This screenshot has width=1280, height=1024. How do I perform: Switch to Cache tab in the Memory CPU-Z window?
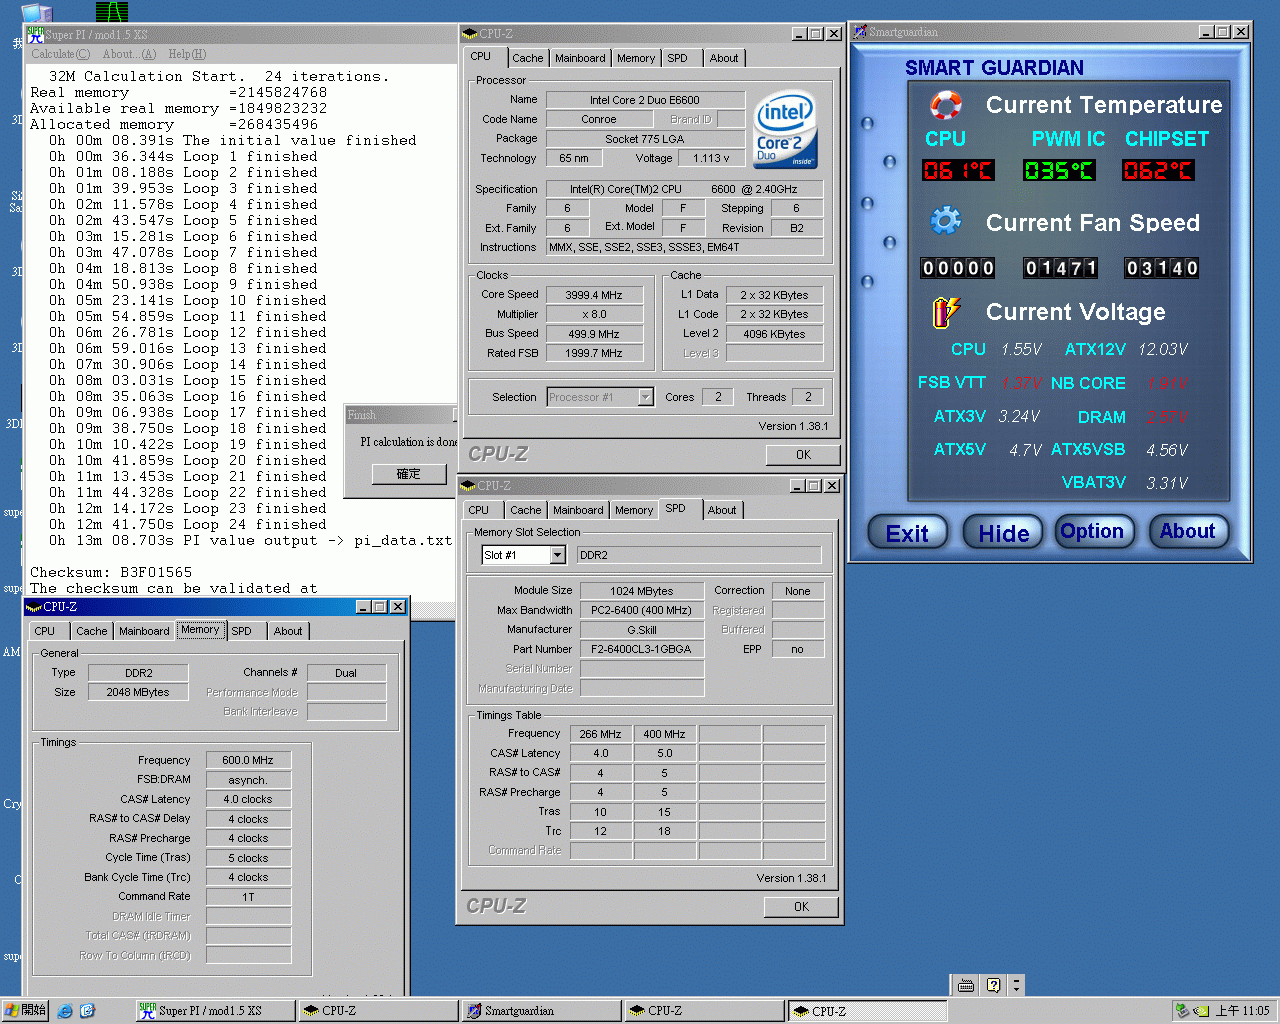point(92,631)
